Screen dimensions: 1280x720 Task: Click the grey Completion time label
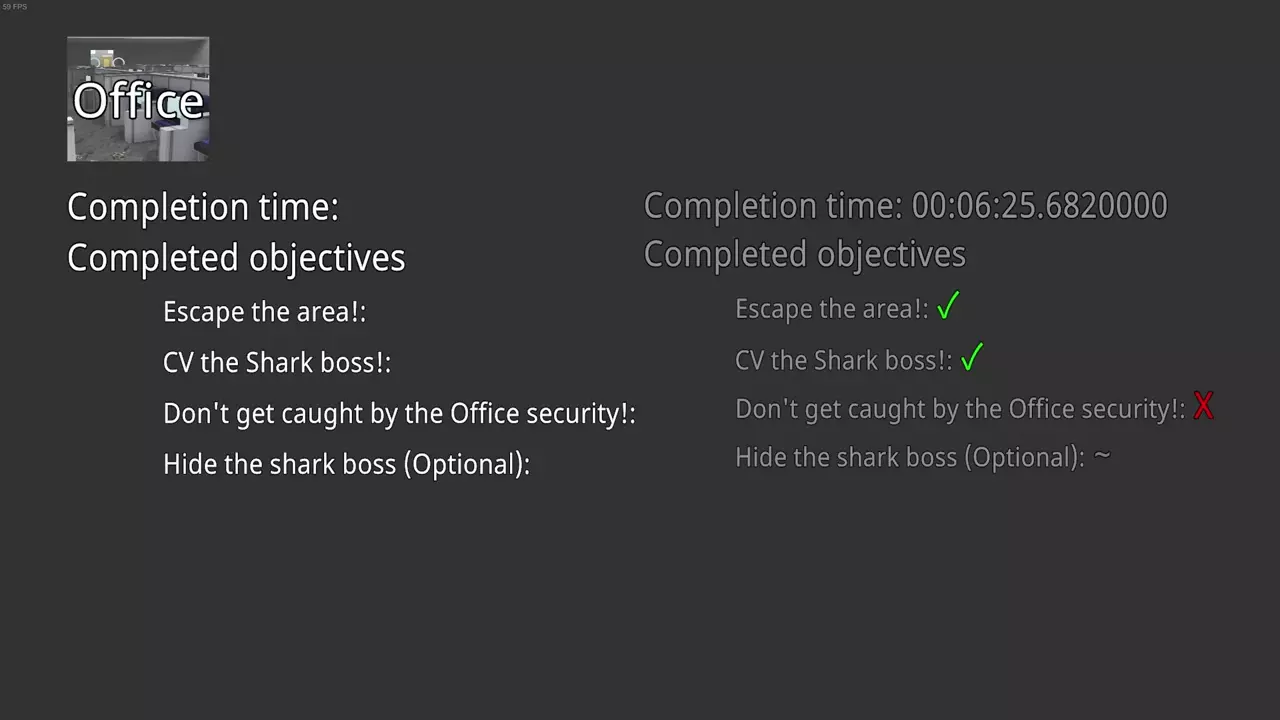click(x=773, y=206)
